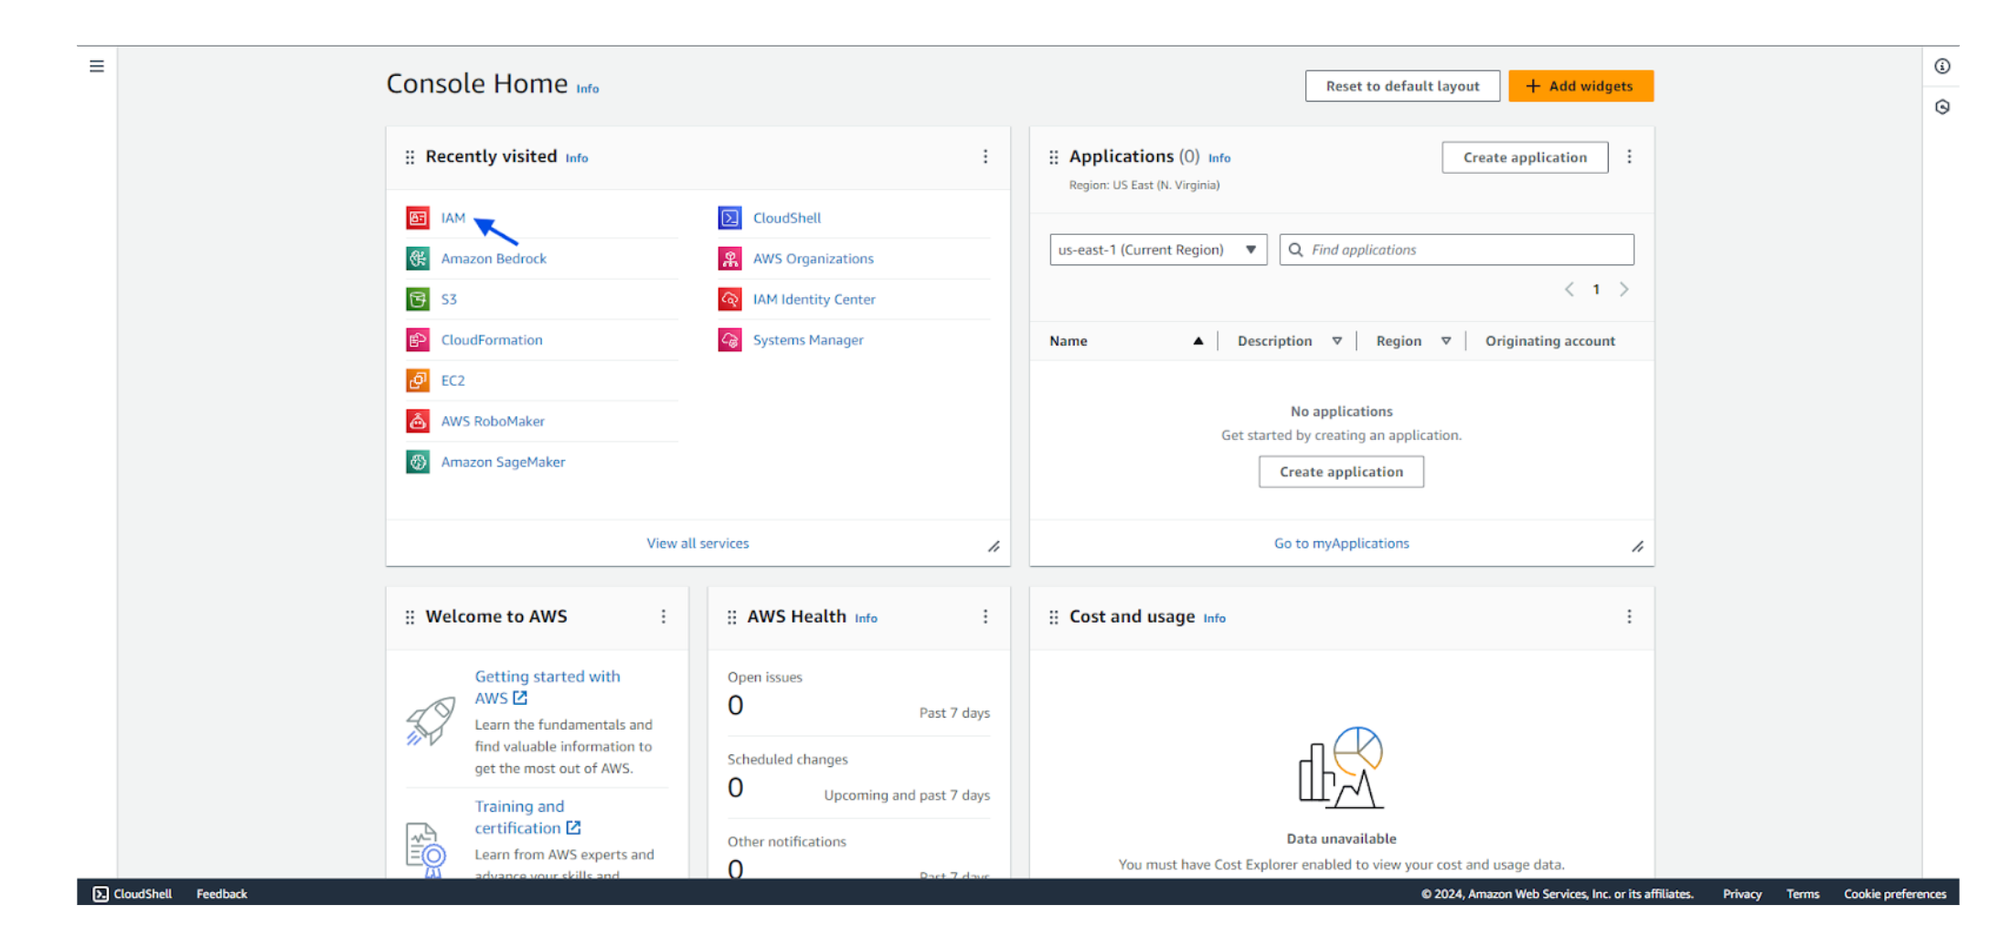The height and width of the screenshot is (929, 2000).
Task: Click the Add widgets button
Action: (1580, 86)
